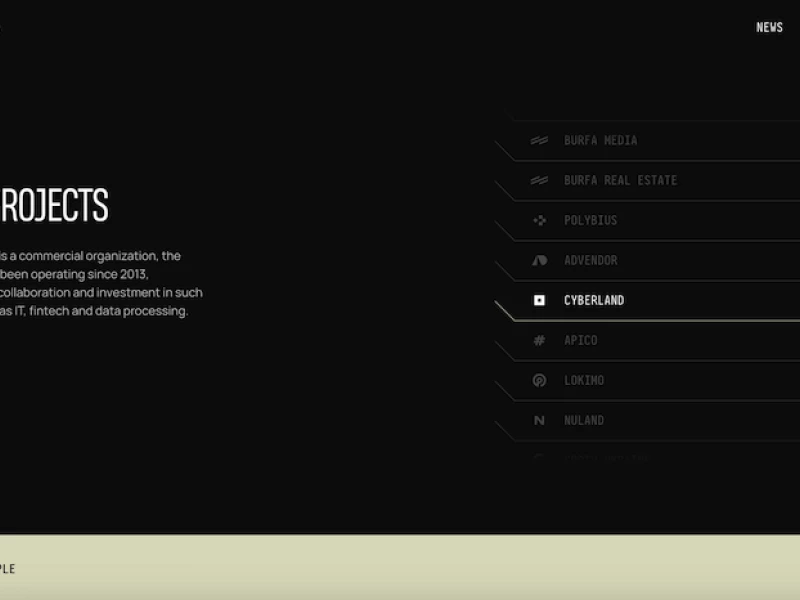Click the Advendor logo icon

pos(539,260)
